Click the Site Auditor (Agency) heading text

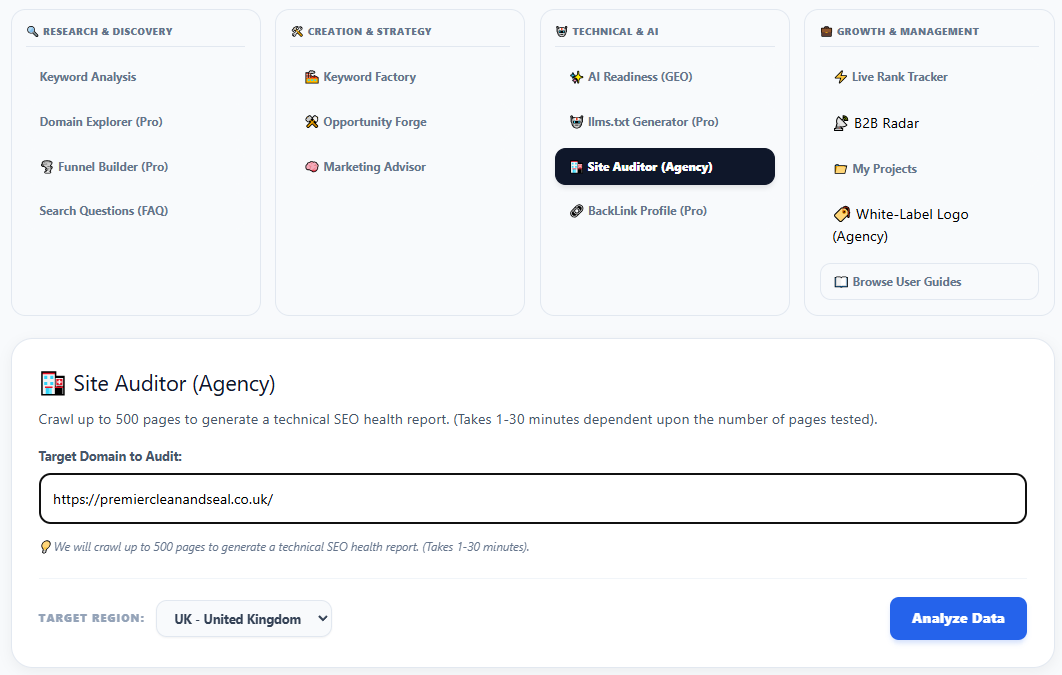click(175, 384)
